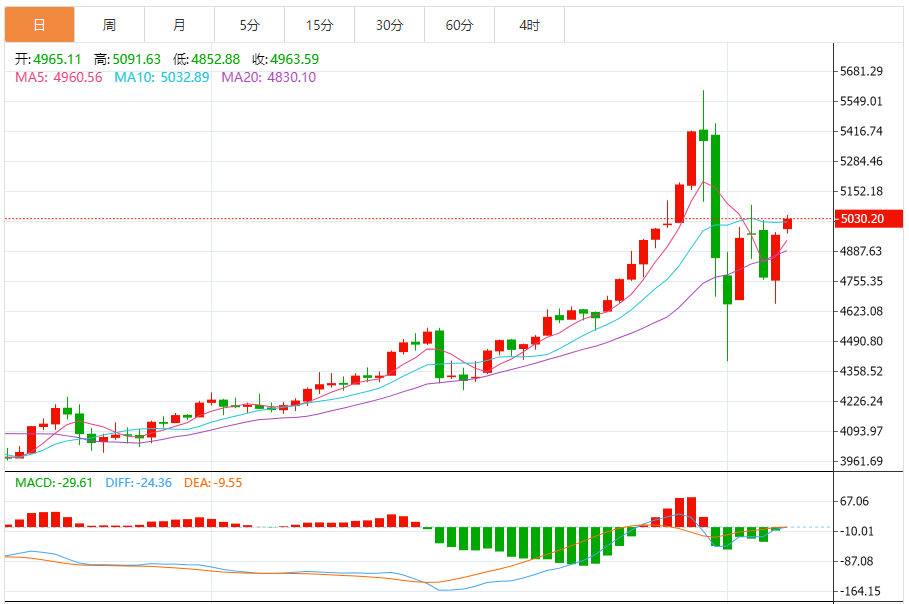Viewport: 909px width, 604px height.
Task: Open the 月 monthly chart tab
Action: tap(179, 25)
